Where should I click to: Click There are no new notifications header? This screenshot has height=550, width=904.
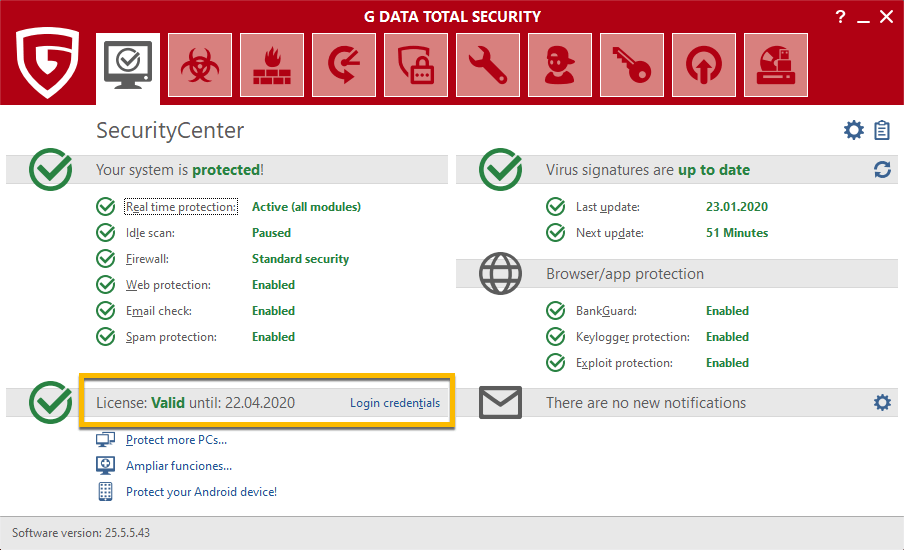point(646,402)
